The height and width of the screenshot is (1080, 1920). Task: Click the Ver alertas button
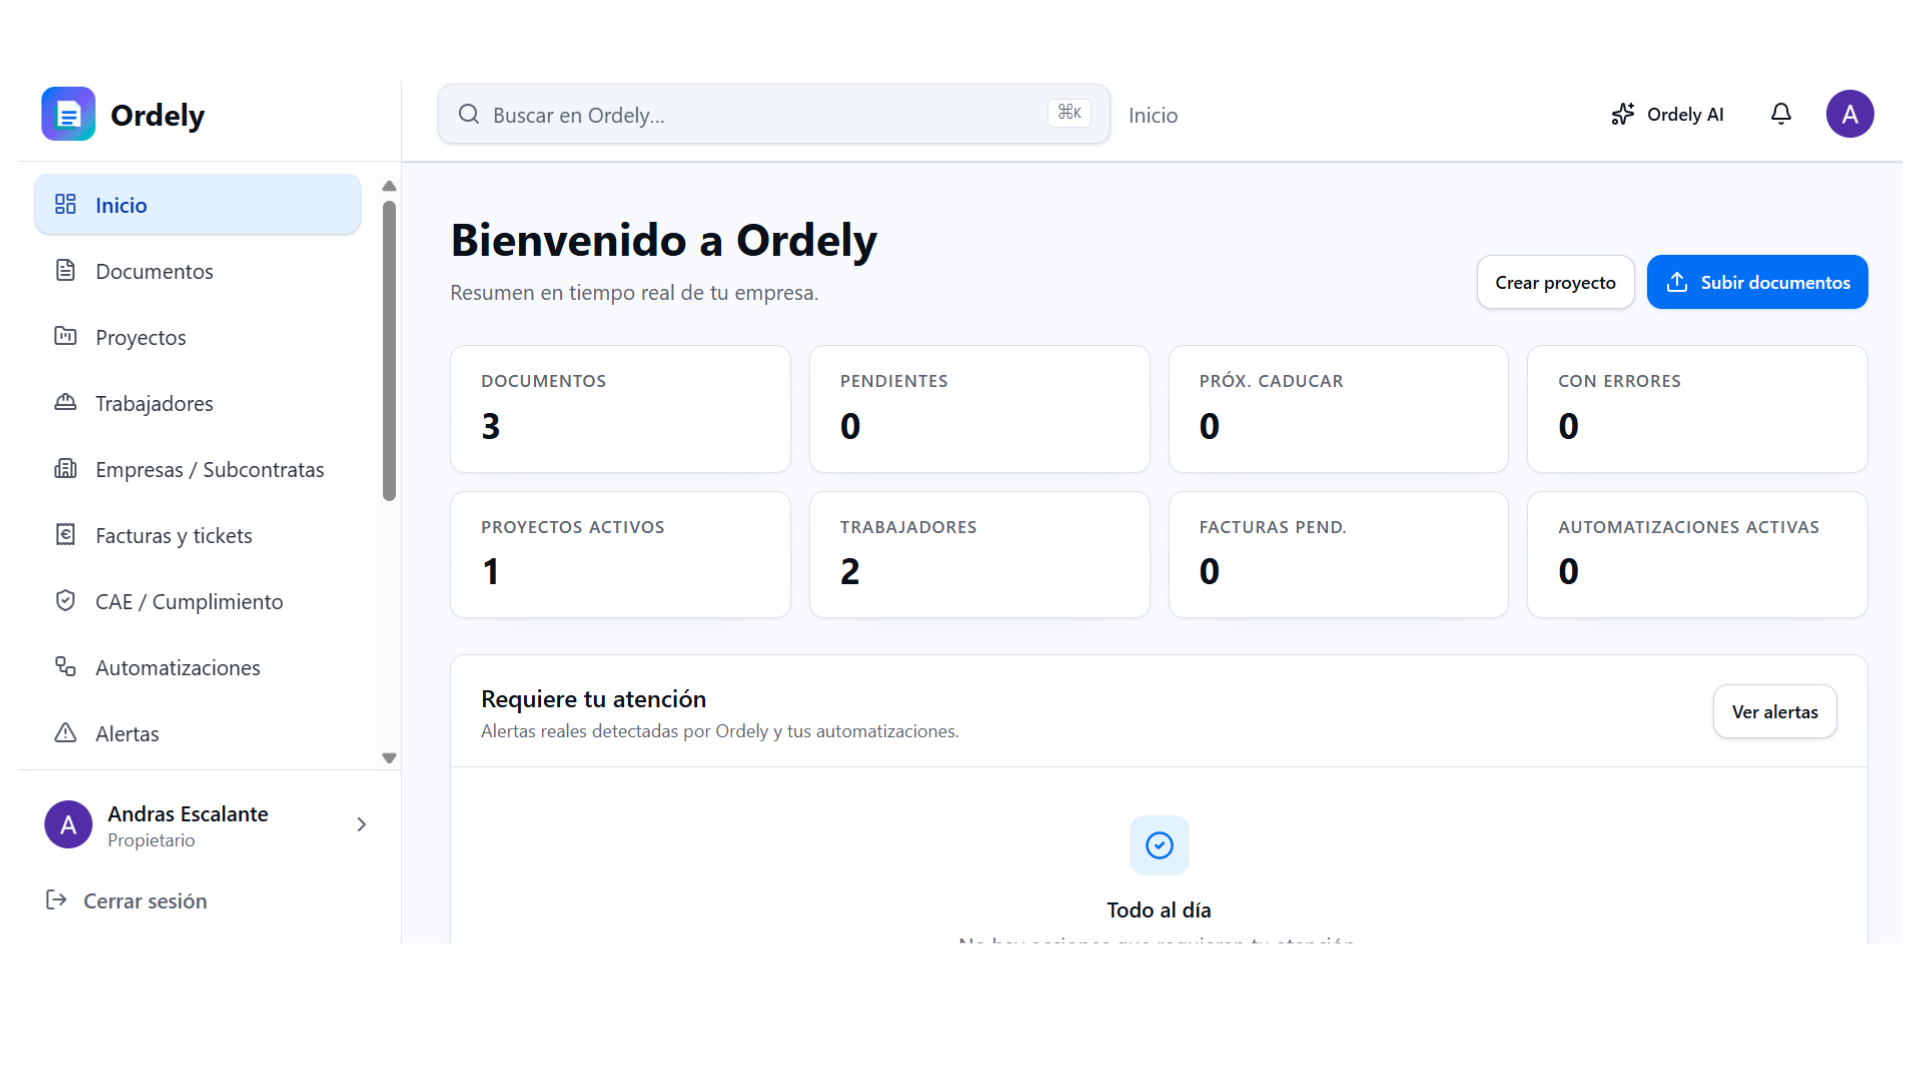(x=1774, y=711)
